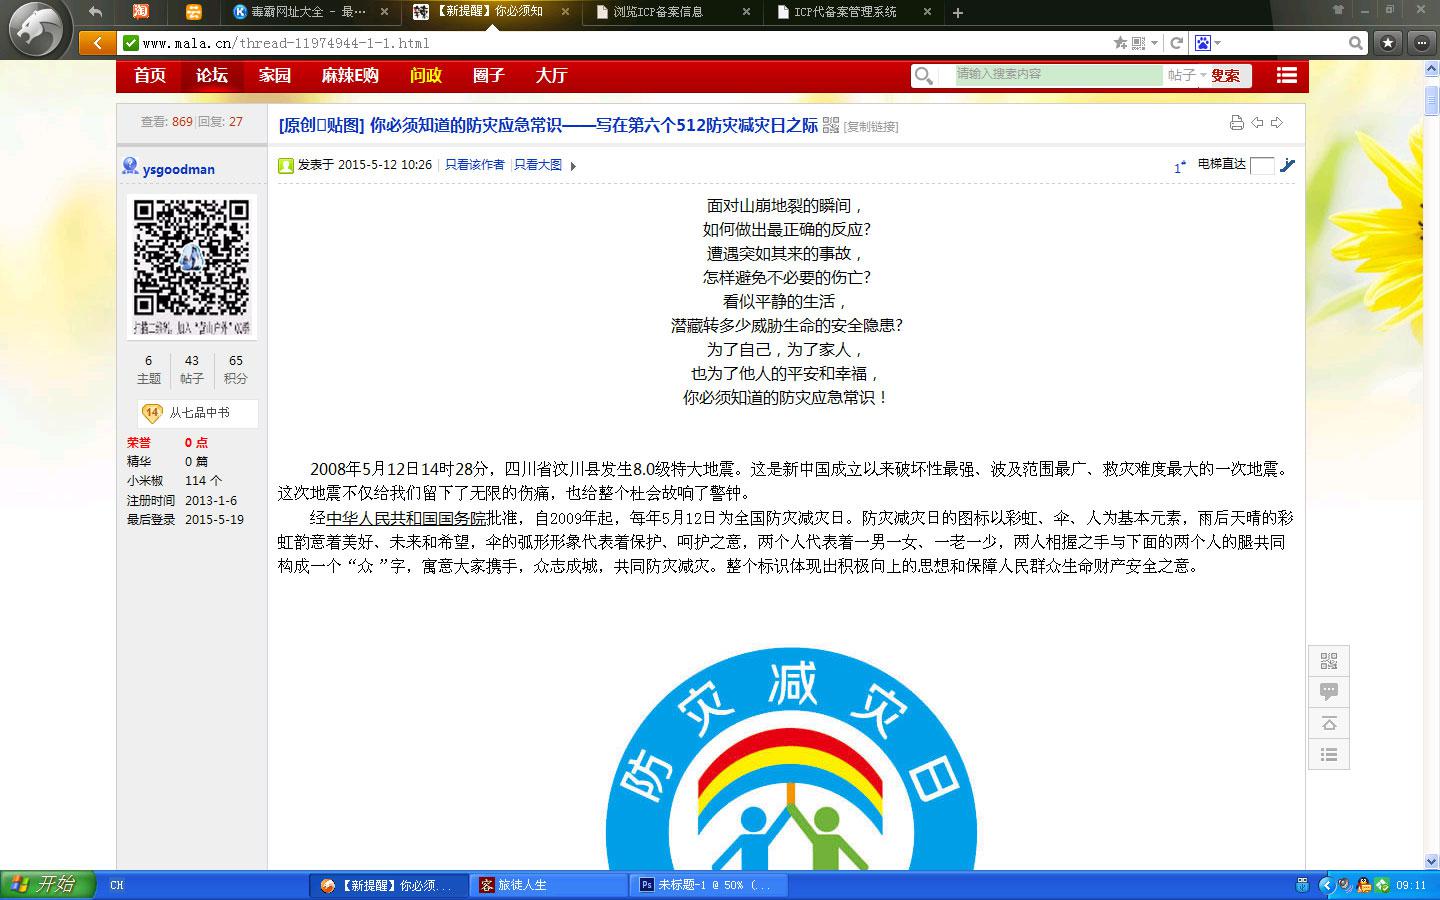Click the 复制链接 link

(x=871, y=127)
